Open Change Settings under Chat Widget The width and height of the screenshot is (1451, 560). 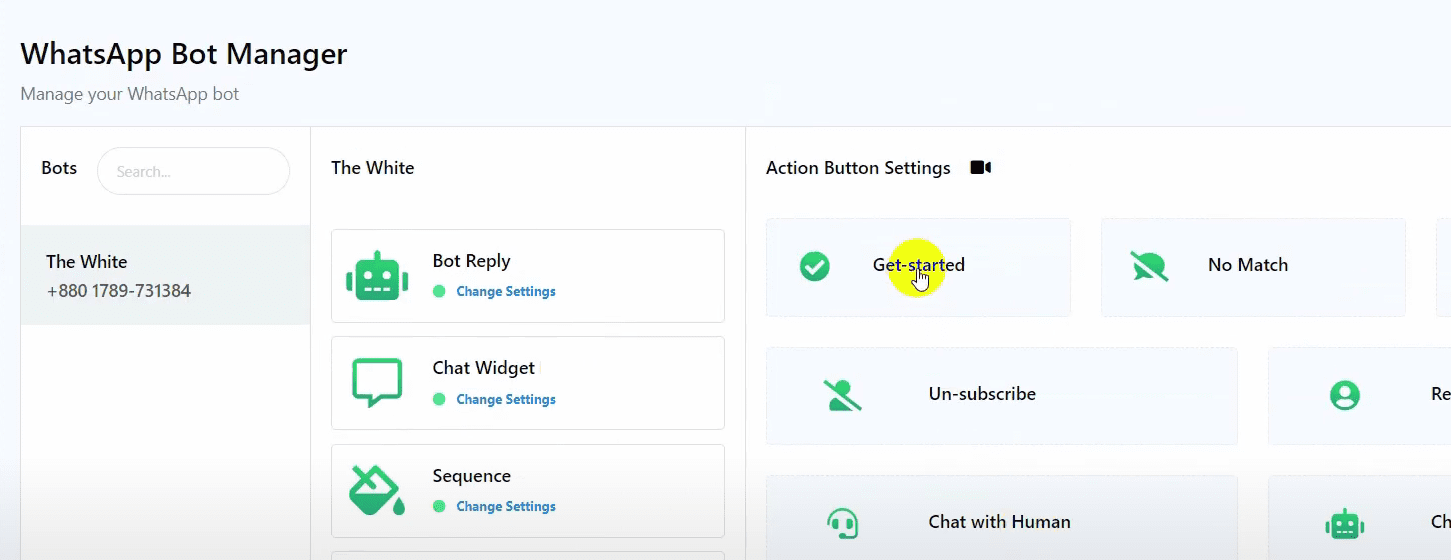[505, 399]
